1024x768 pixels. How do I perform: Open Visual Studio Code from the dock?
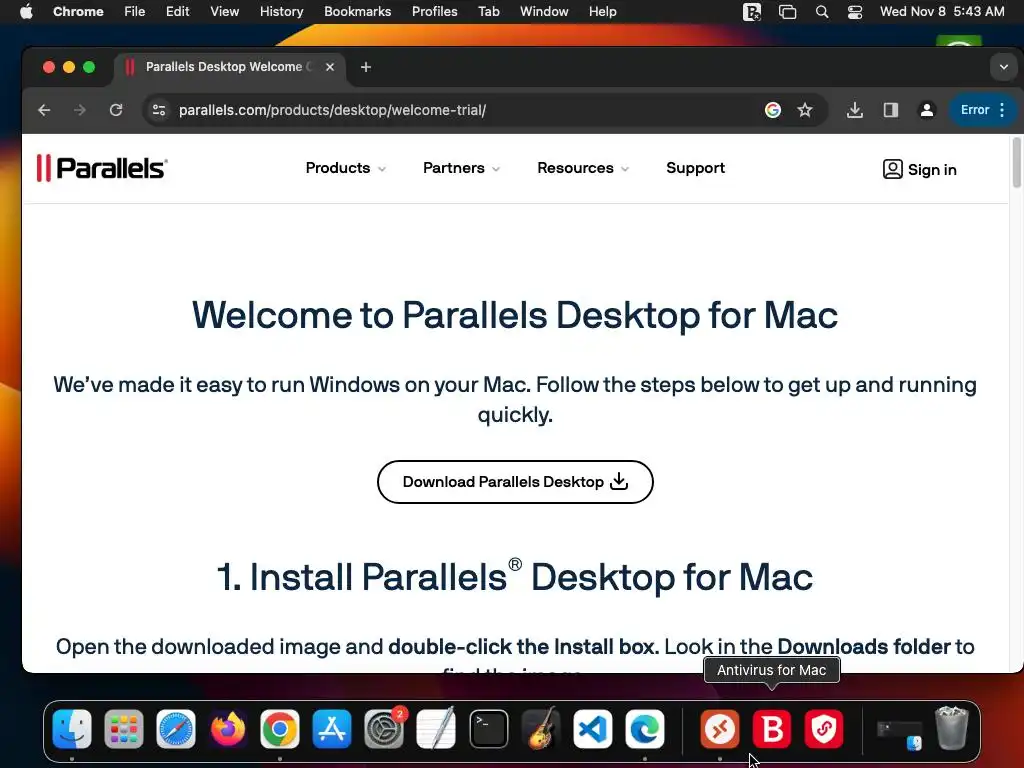592,729
